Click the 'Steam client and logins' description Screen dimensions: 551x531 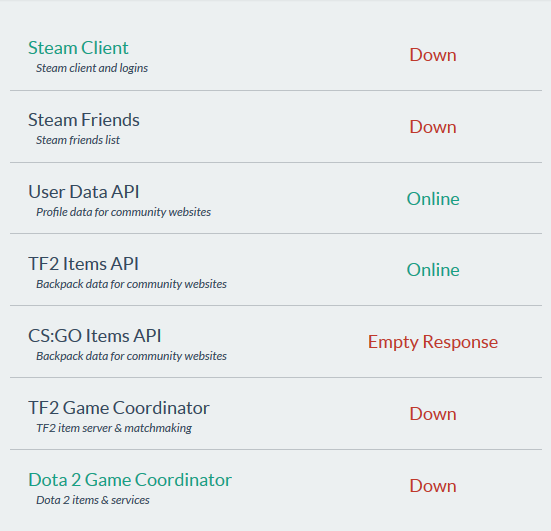pyautogui.click(x=92, y=68)
